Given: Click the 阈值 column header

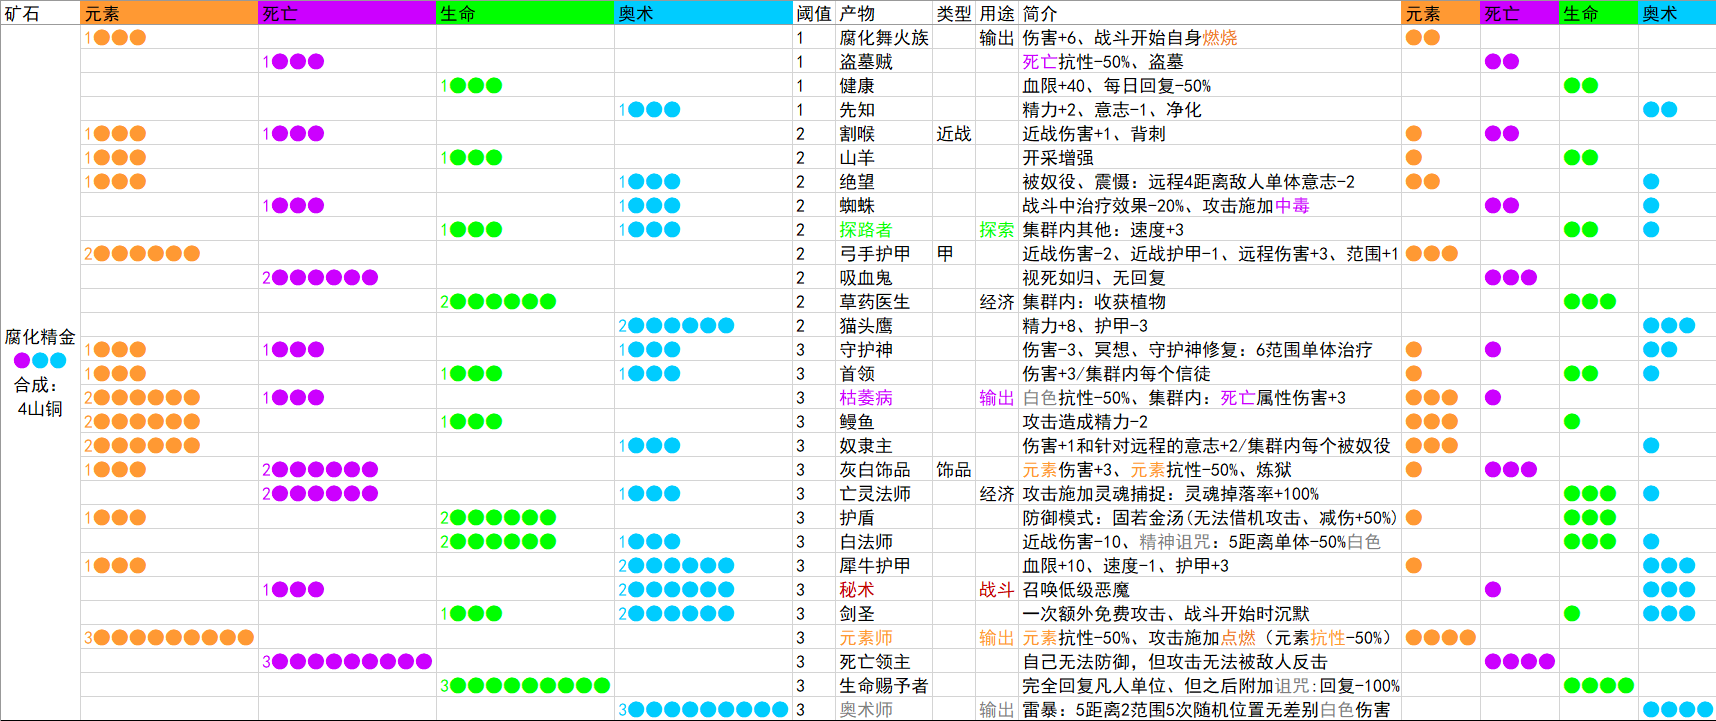Looking at the screenshot, I should [814, 13].
